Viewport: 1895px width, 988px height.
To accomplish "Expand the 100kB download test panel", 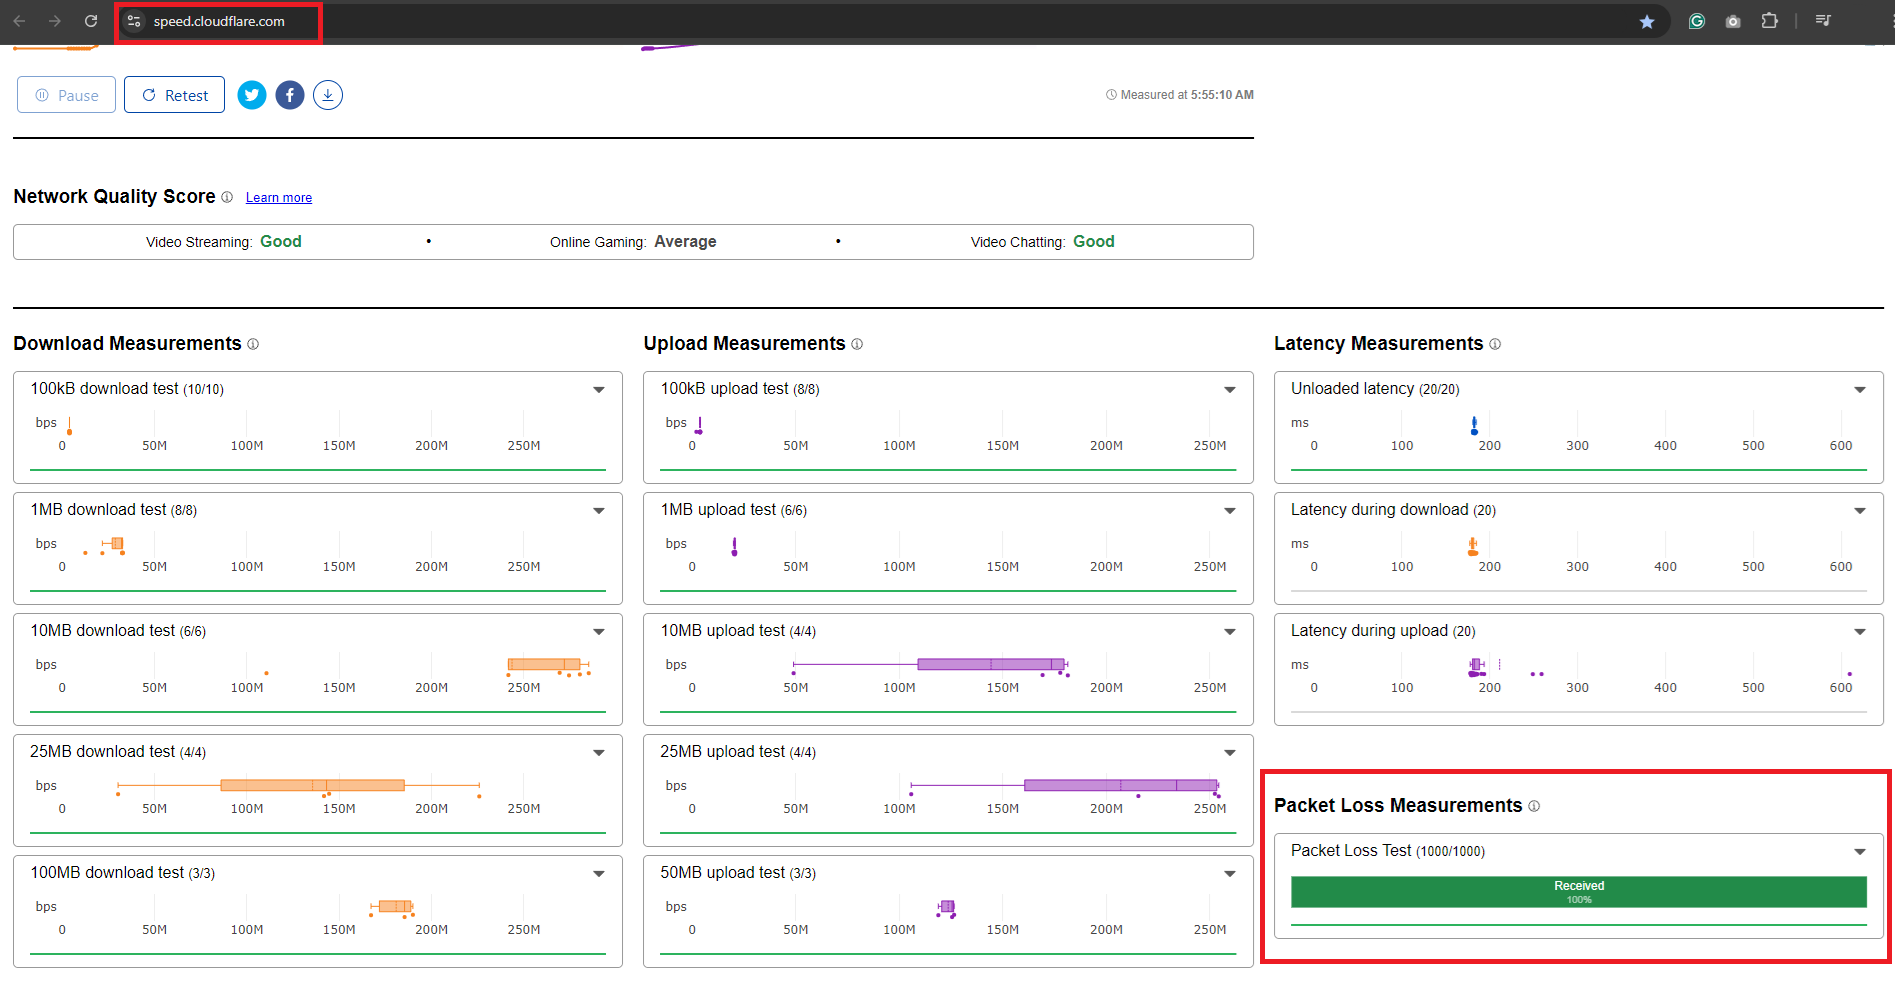I will tap(599, 390).
